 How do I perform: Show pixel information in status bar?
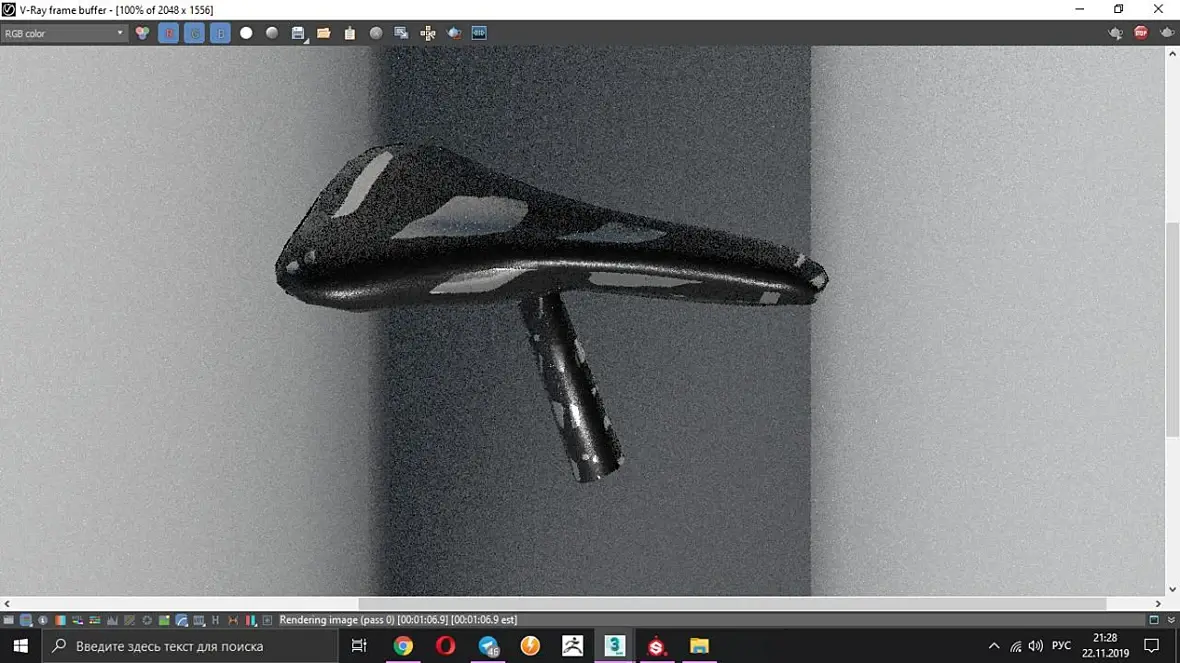[x=43, y=620]
